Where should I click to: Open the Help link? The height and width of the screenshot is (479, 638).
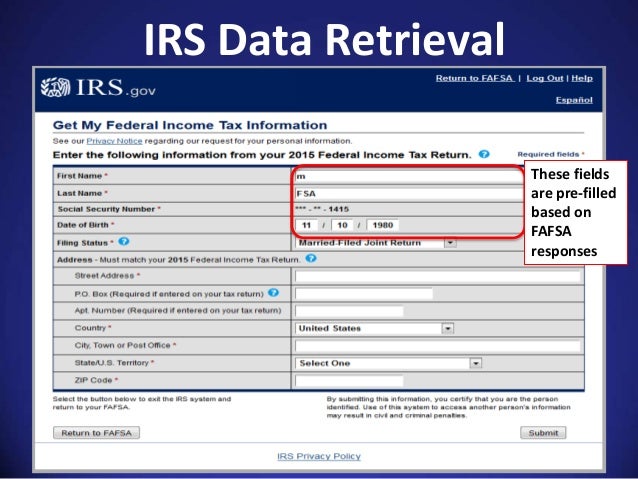582,78
